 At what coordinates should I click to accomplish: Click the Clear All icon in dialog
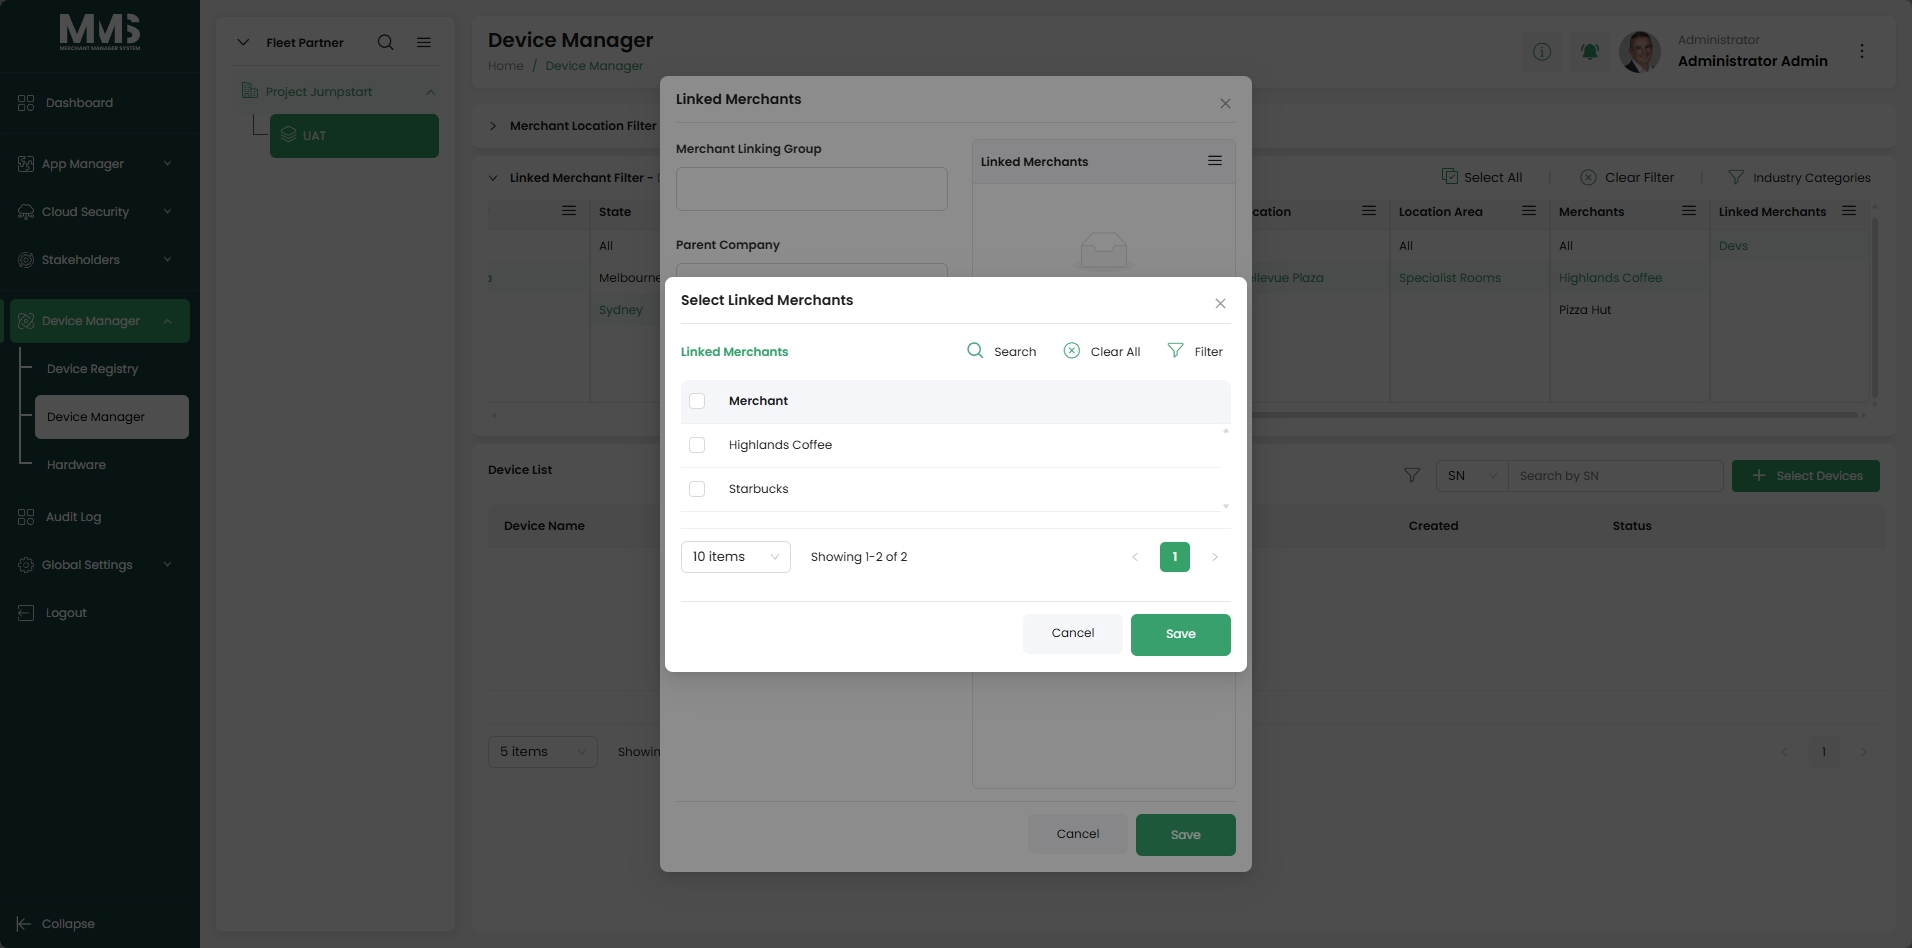click(x=1071, y=351)
